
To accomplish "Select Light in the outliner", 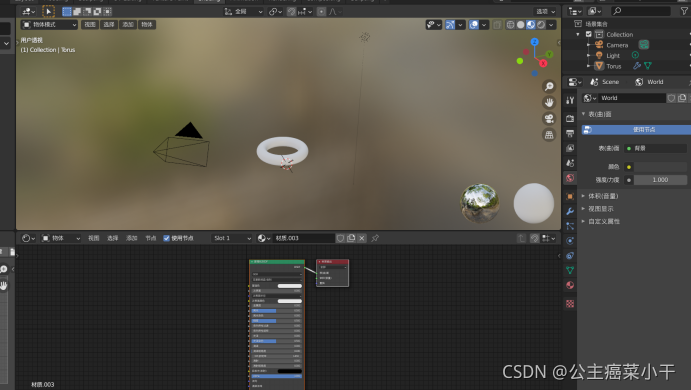I will tap(613, 56).
